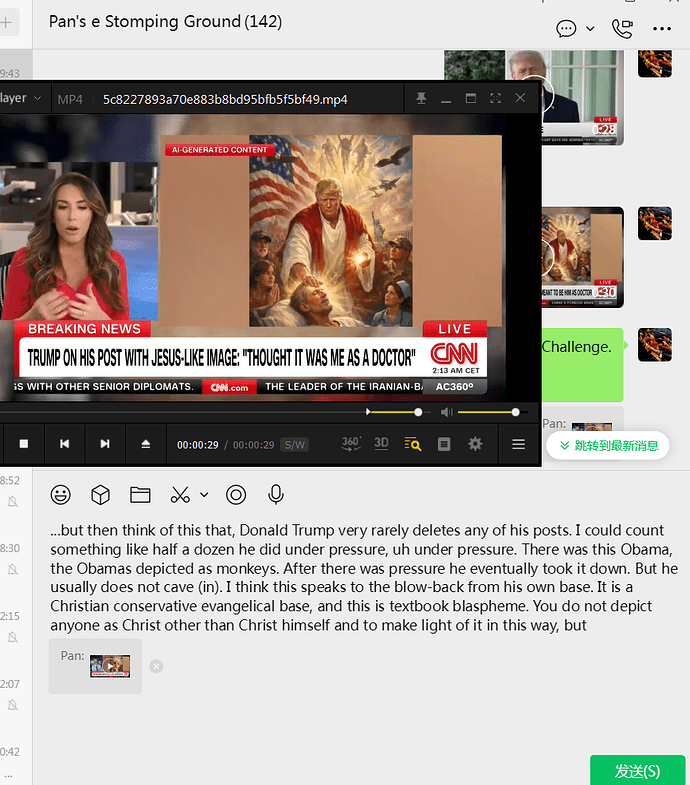Click the avatar beside the 0:30 video
This screenshot has width=690, height=785.
pyautogui.click(x=655, y=223)
